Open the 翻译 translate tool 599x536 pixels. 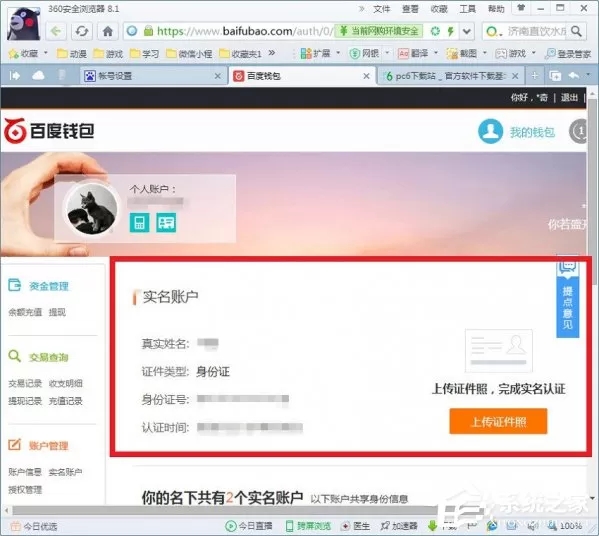[x=413, y=53]
